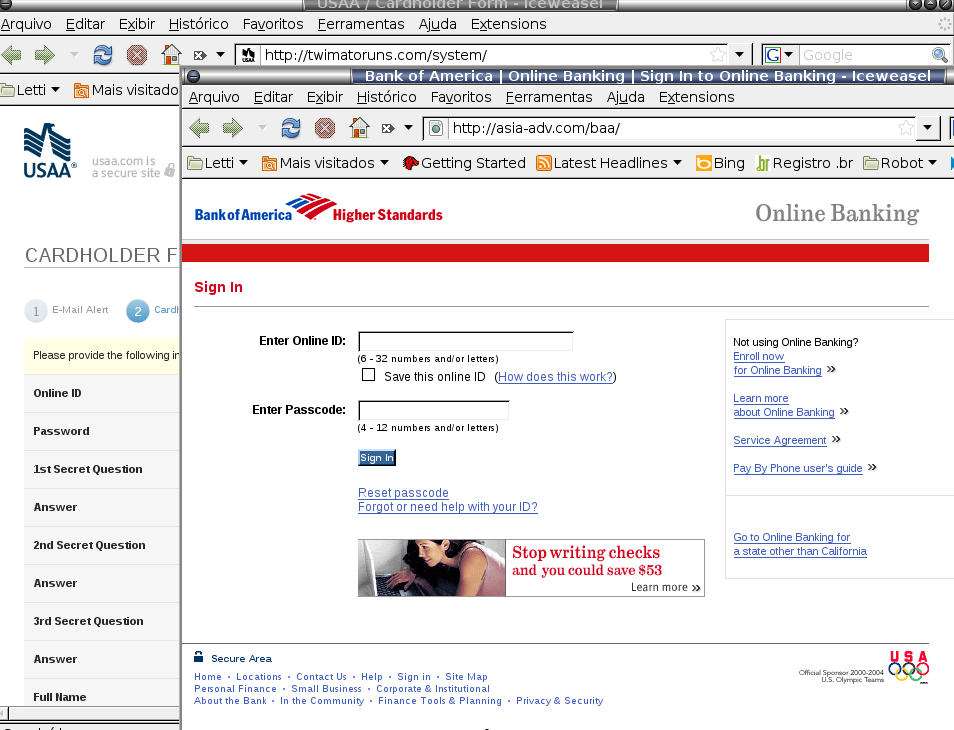Click the Stop writing checks banner
Screen dimensions: 954x730
coord(531,568)
